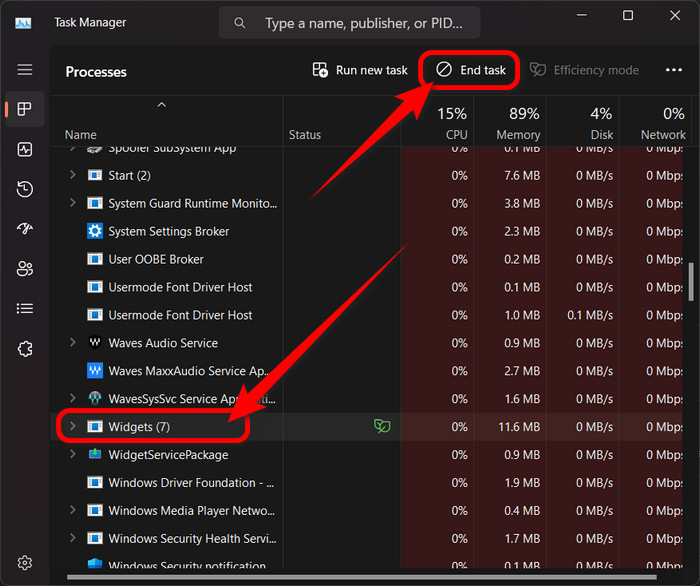This screenshot has width=700, height=586.
Task: Expand Windows Security Health Service row
Action: (x=72, y=538)
